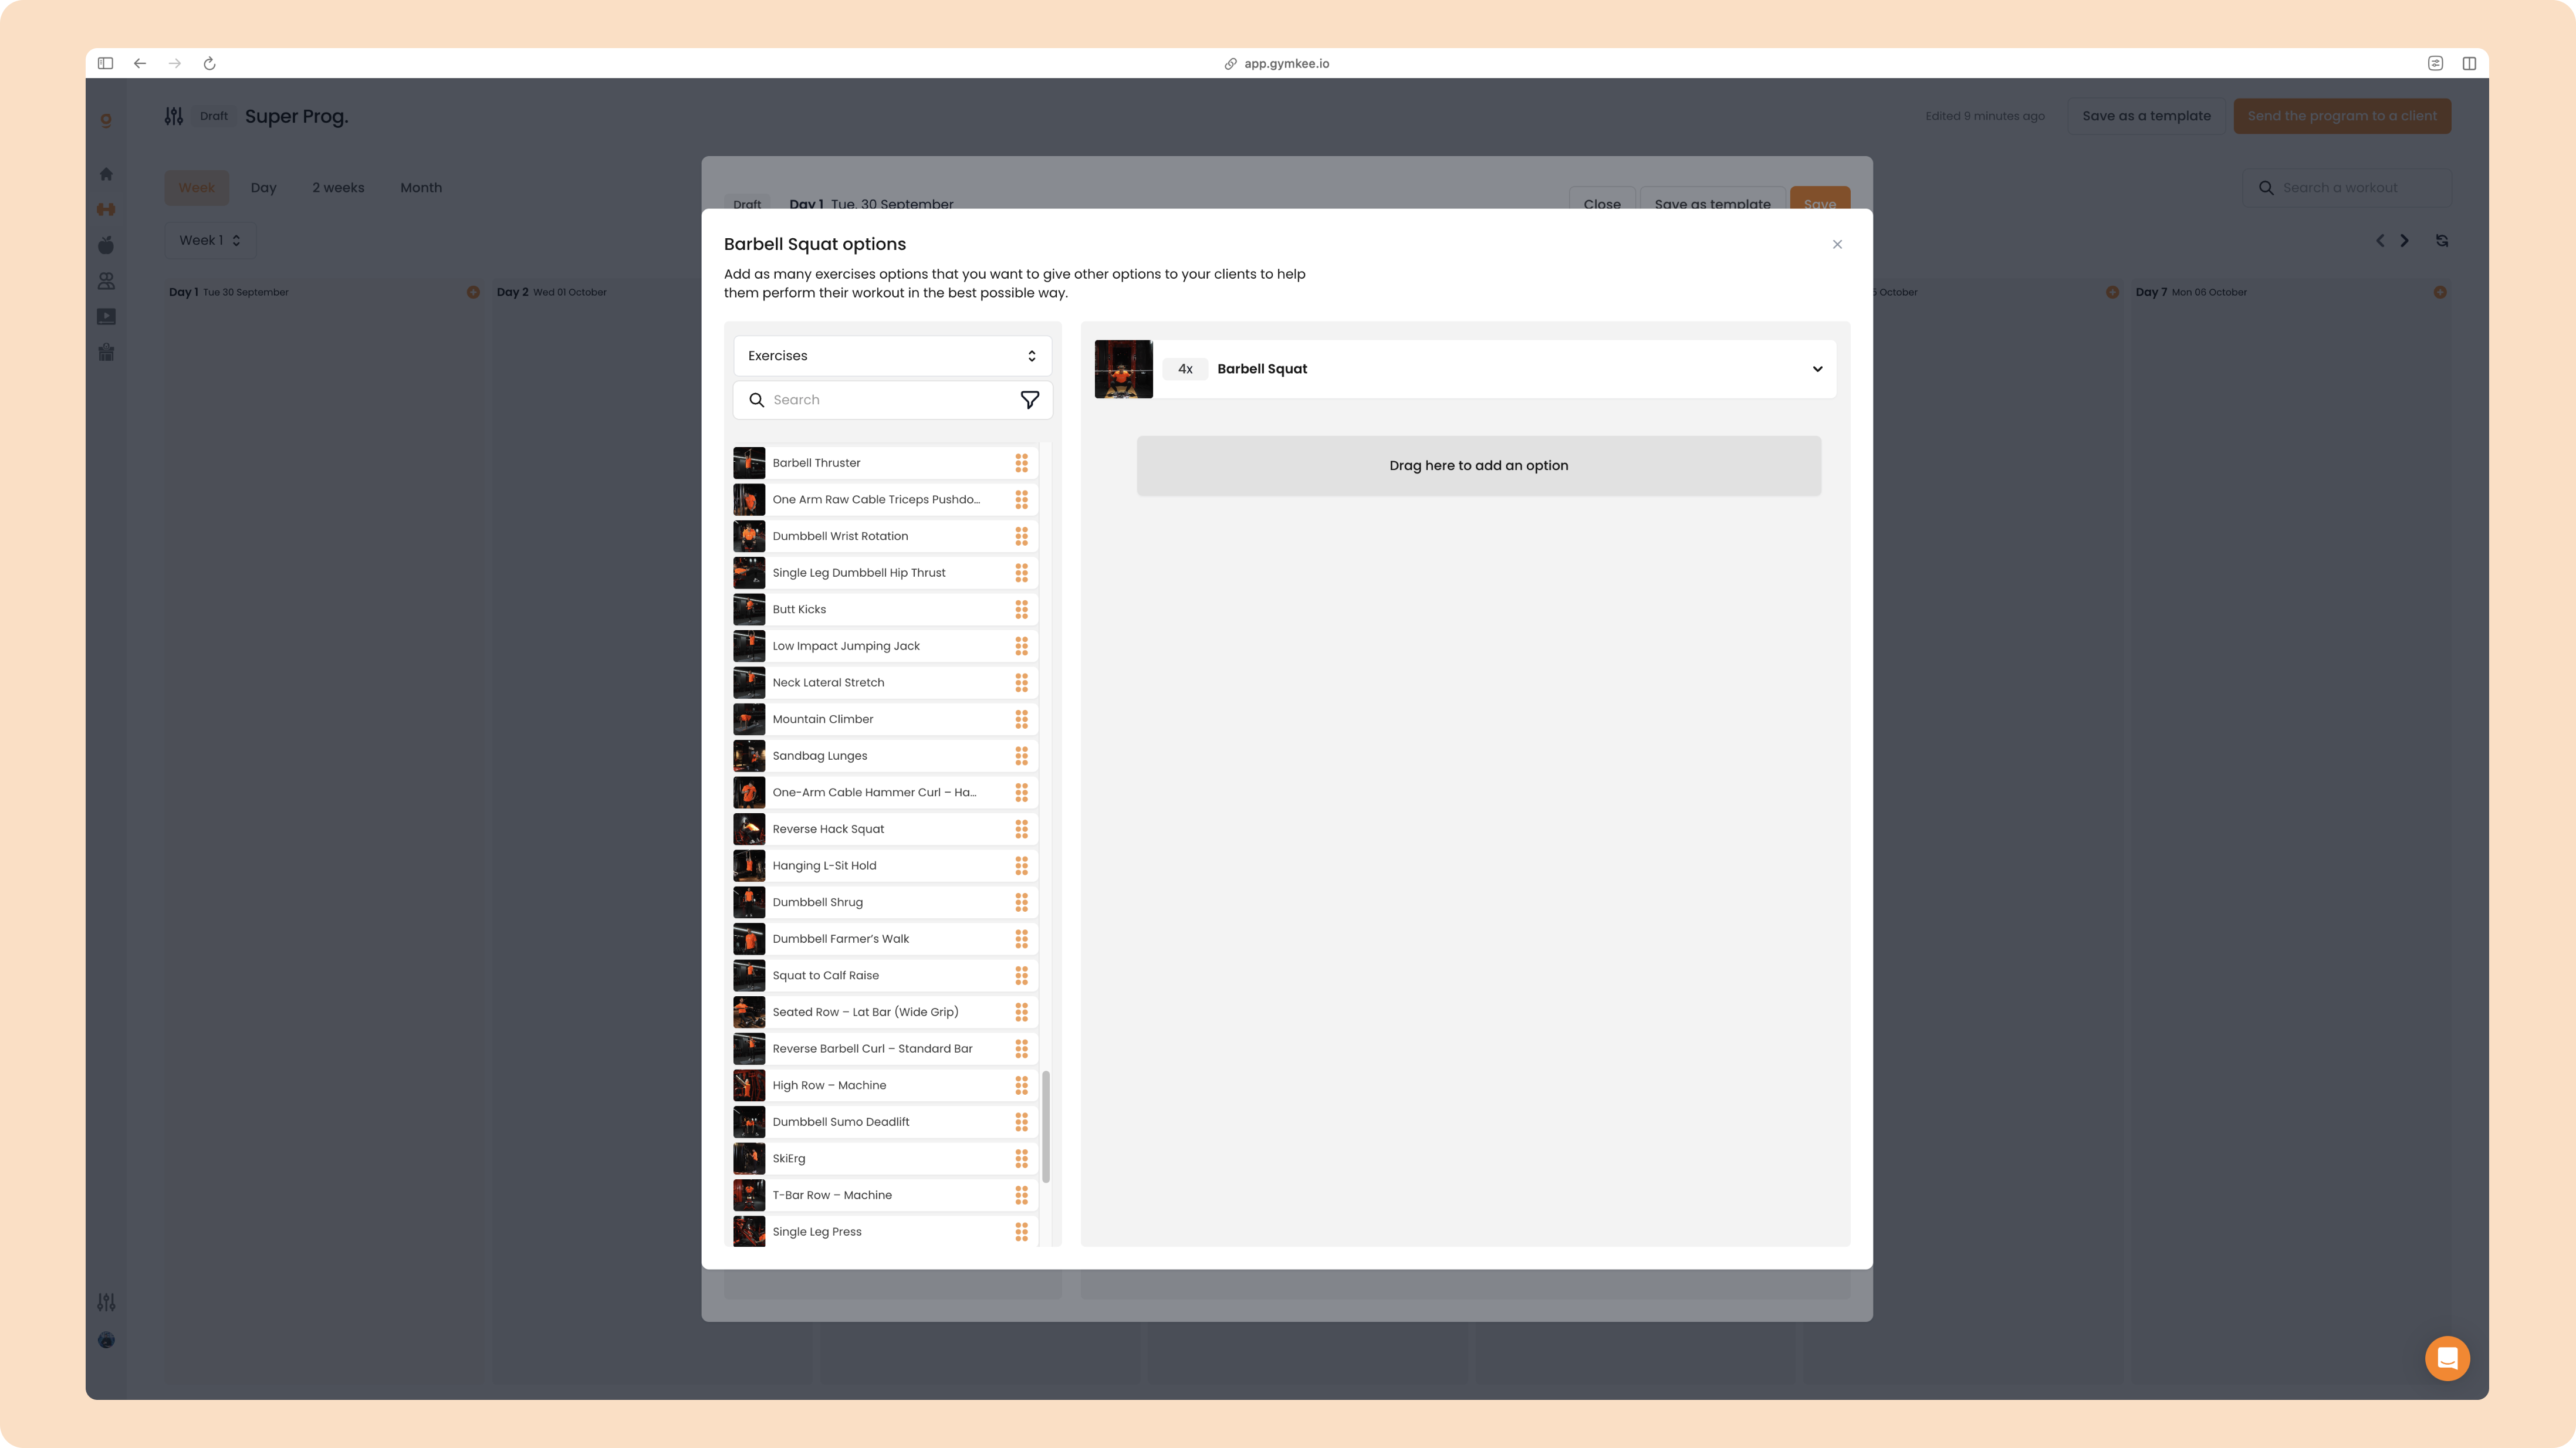This screenshot has width=2576, height=1448.
Task: Select Seated Row – Lat Bar (Wide Grip)
Action: click(885, 1012)
